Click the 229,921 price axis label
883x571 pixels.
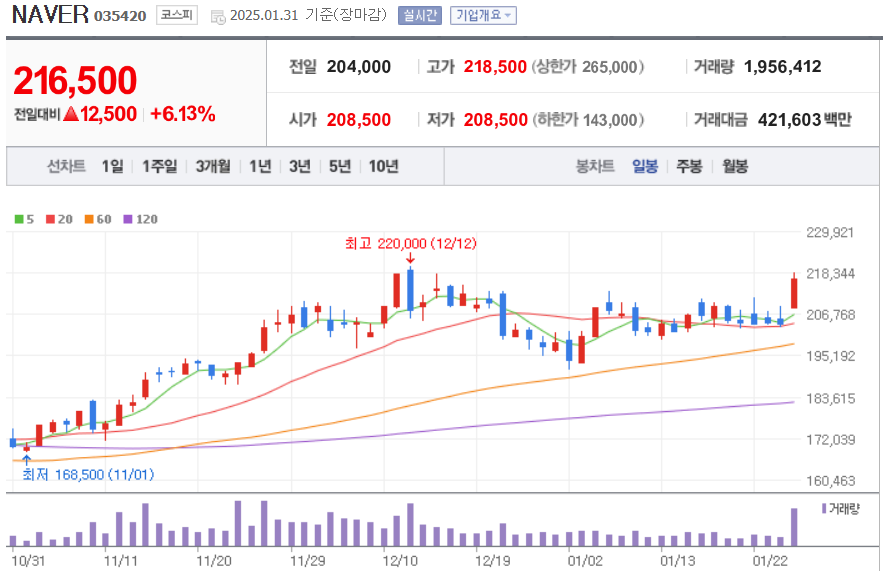coord(830,233)
